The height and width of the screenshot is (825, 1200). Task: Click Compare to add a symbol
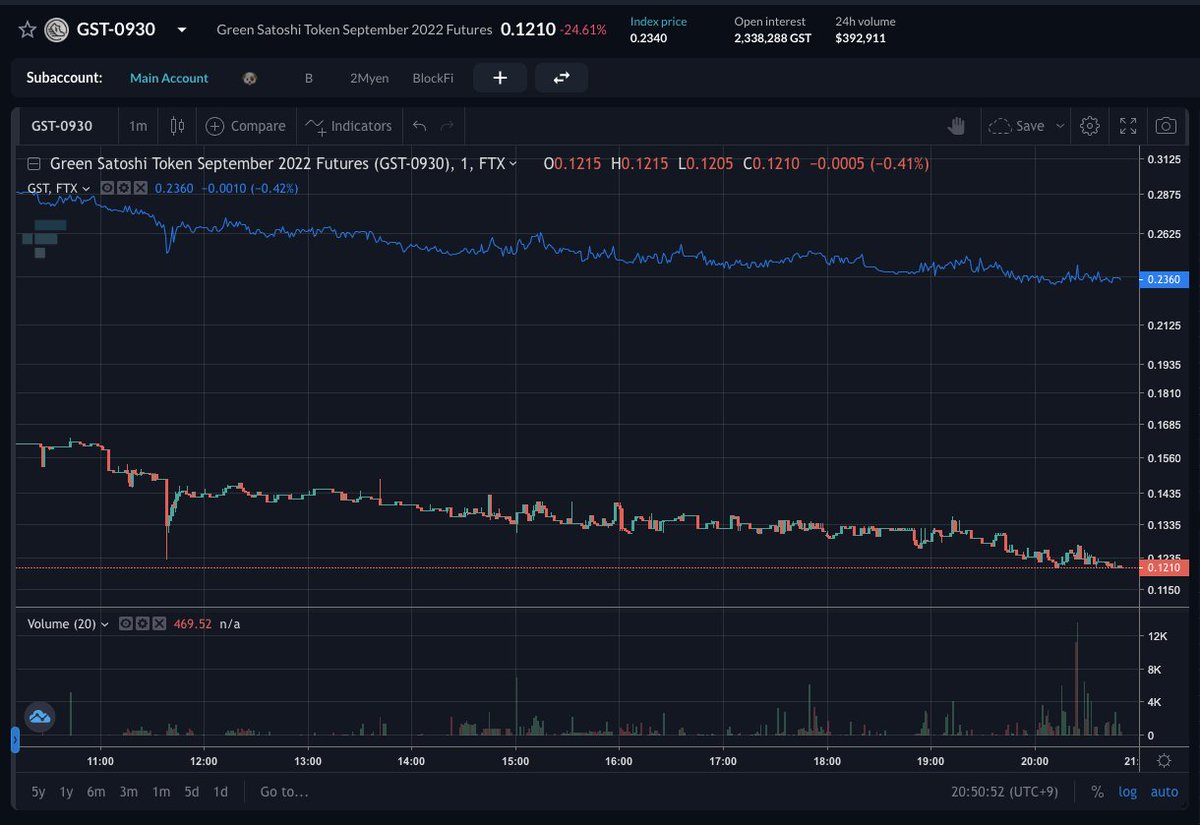pyautogui.click(x=246, y=126)
